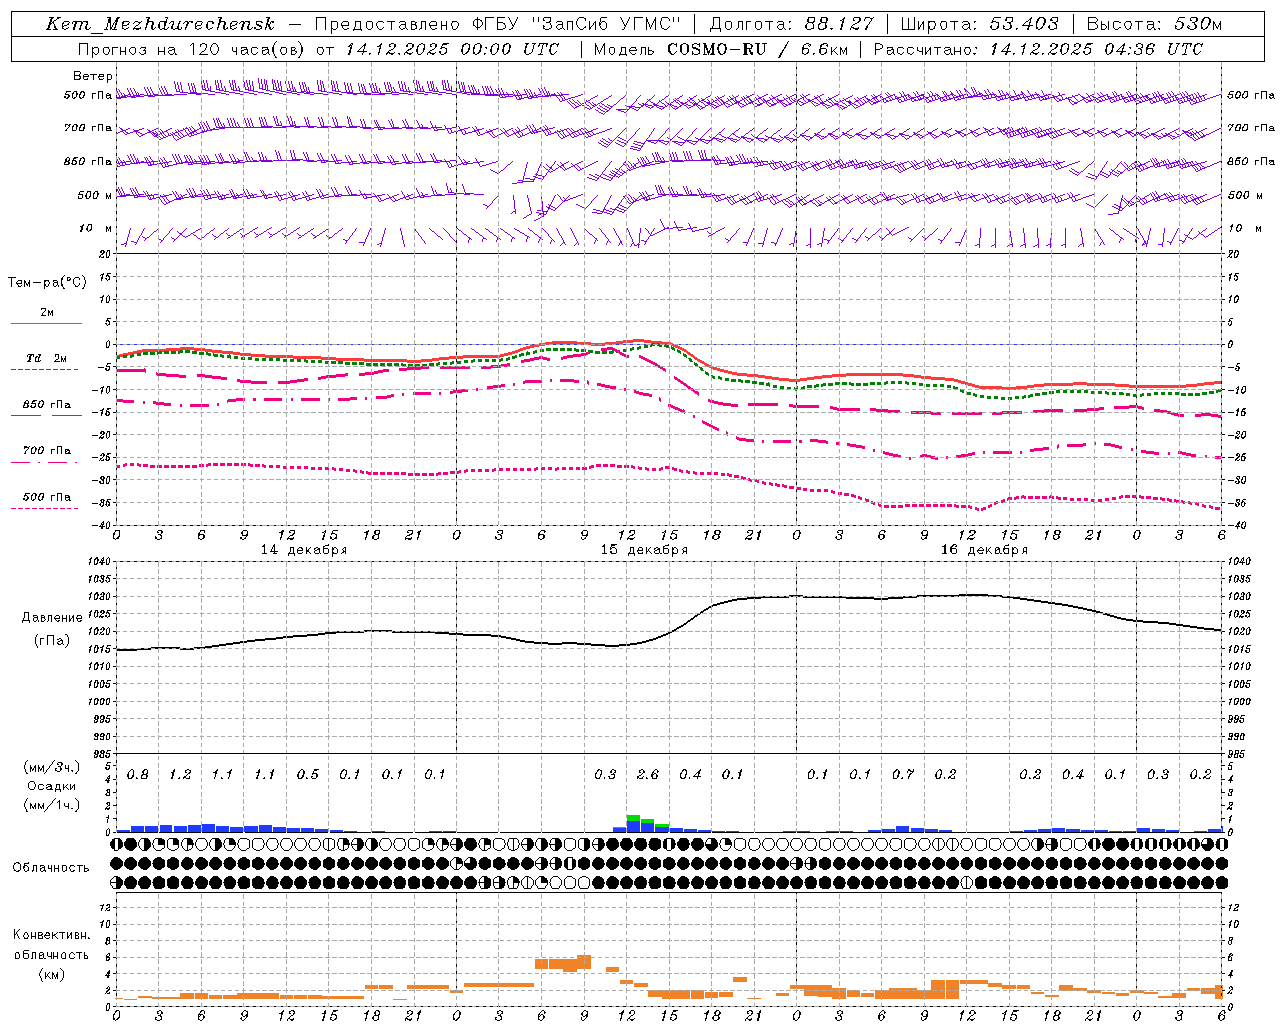The width and height of the screenshot is (1280, 1024).
Task: Click the Высота: 530м value
Action: 1154,24
